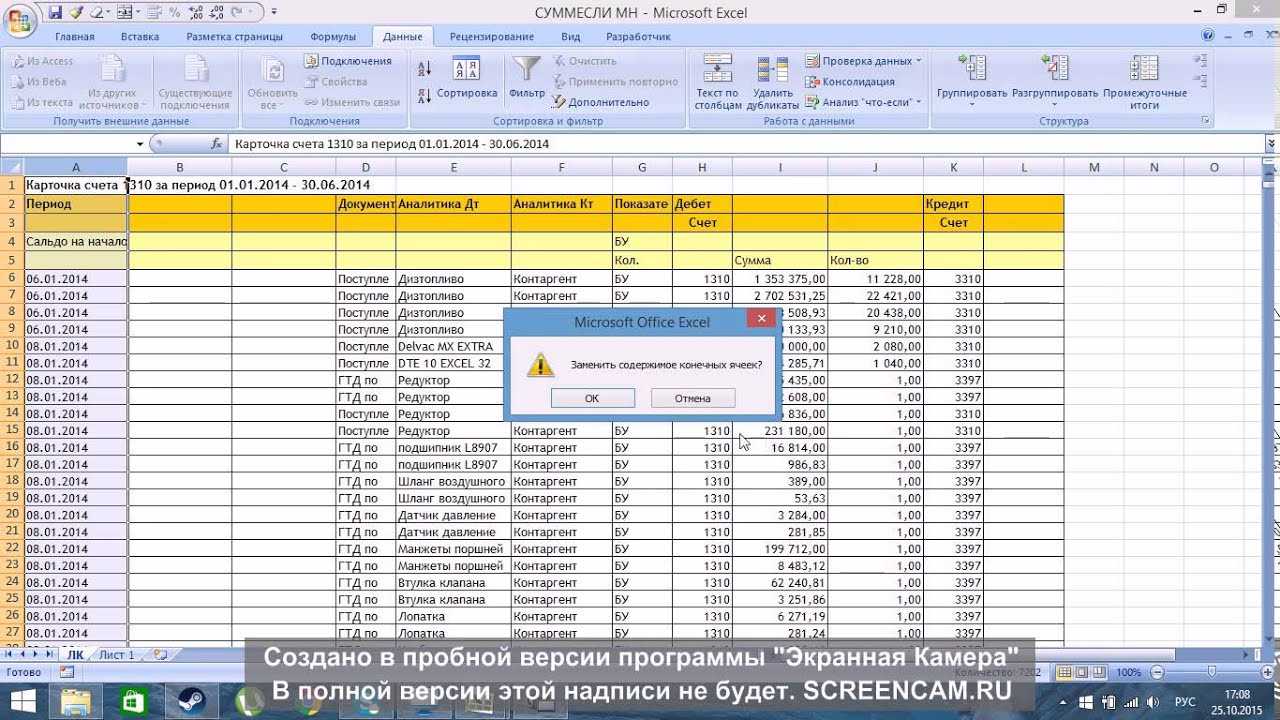The width and height of the screenshot is (1280, 720).
Task: Open the Главная tab
Action: point(75,37)
